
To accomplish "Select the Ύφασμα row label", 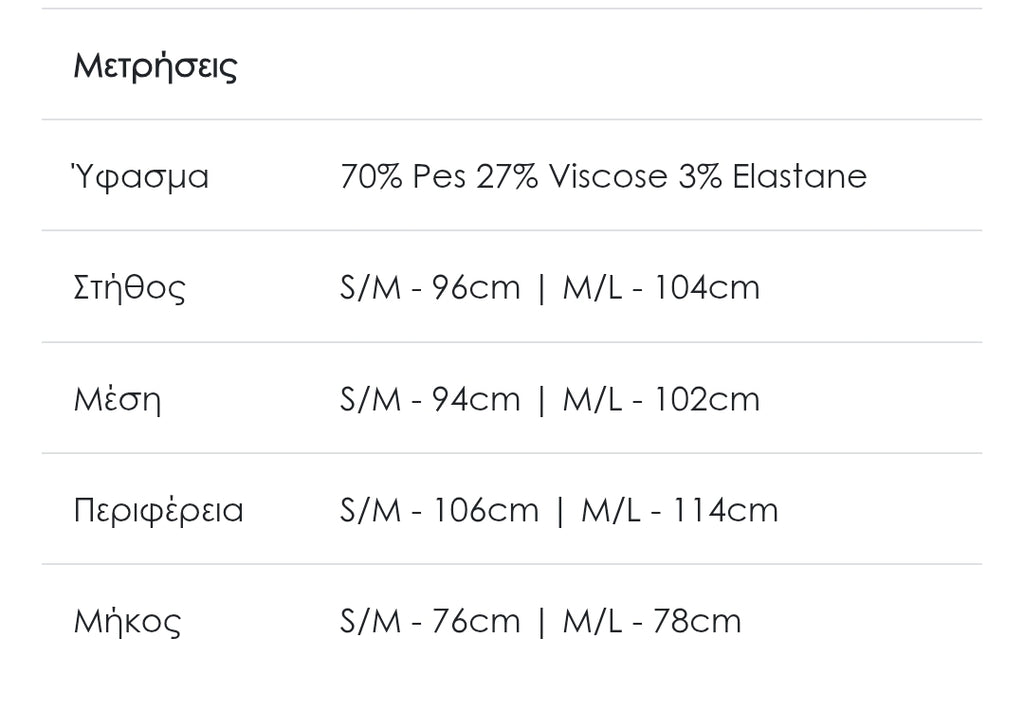I will (x=141, y=177).
